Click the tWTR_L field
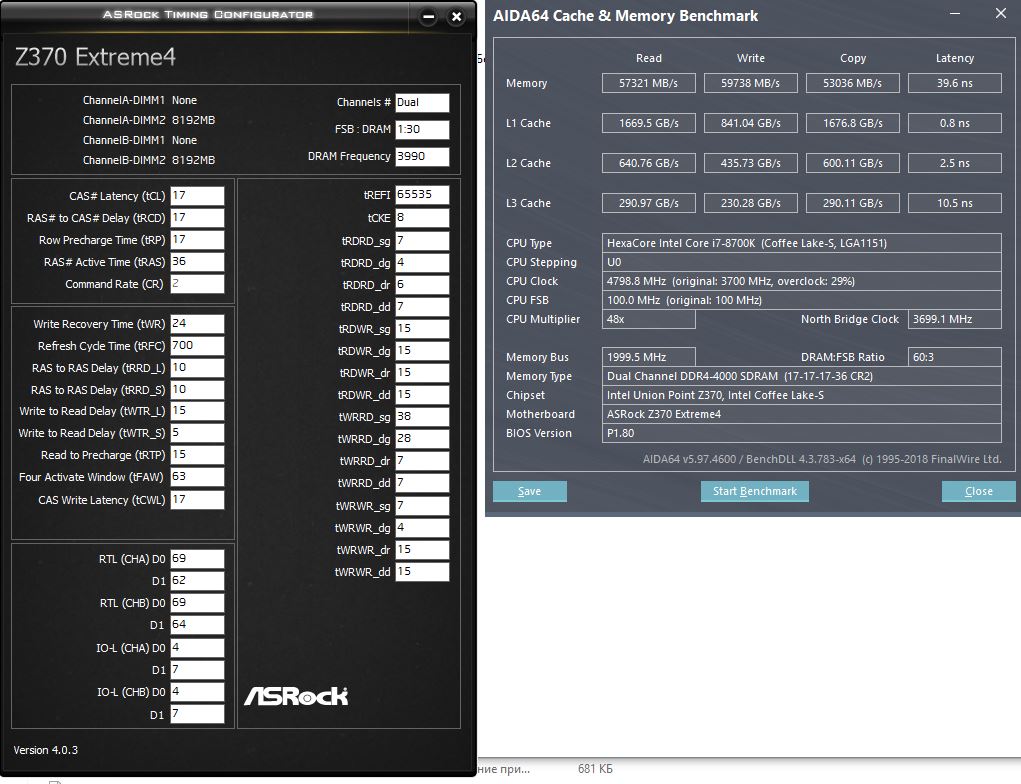 197,411
